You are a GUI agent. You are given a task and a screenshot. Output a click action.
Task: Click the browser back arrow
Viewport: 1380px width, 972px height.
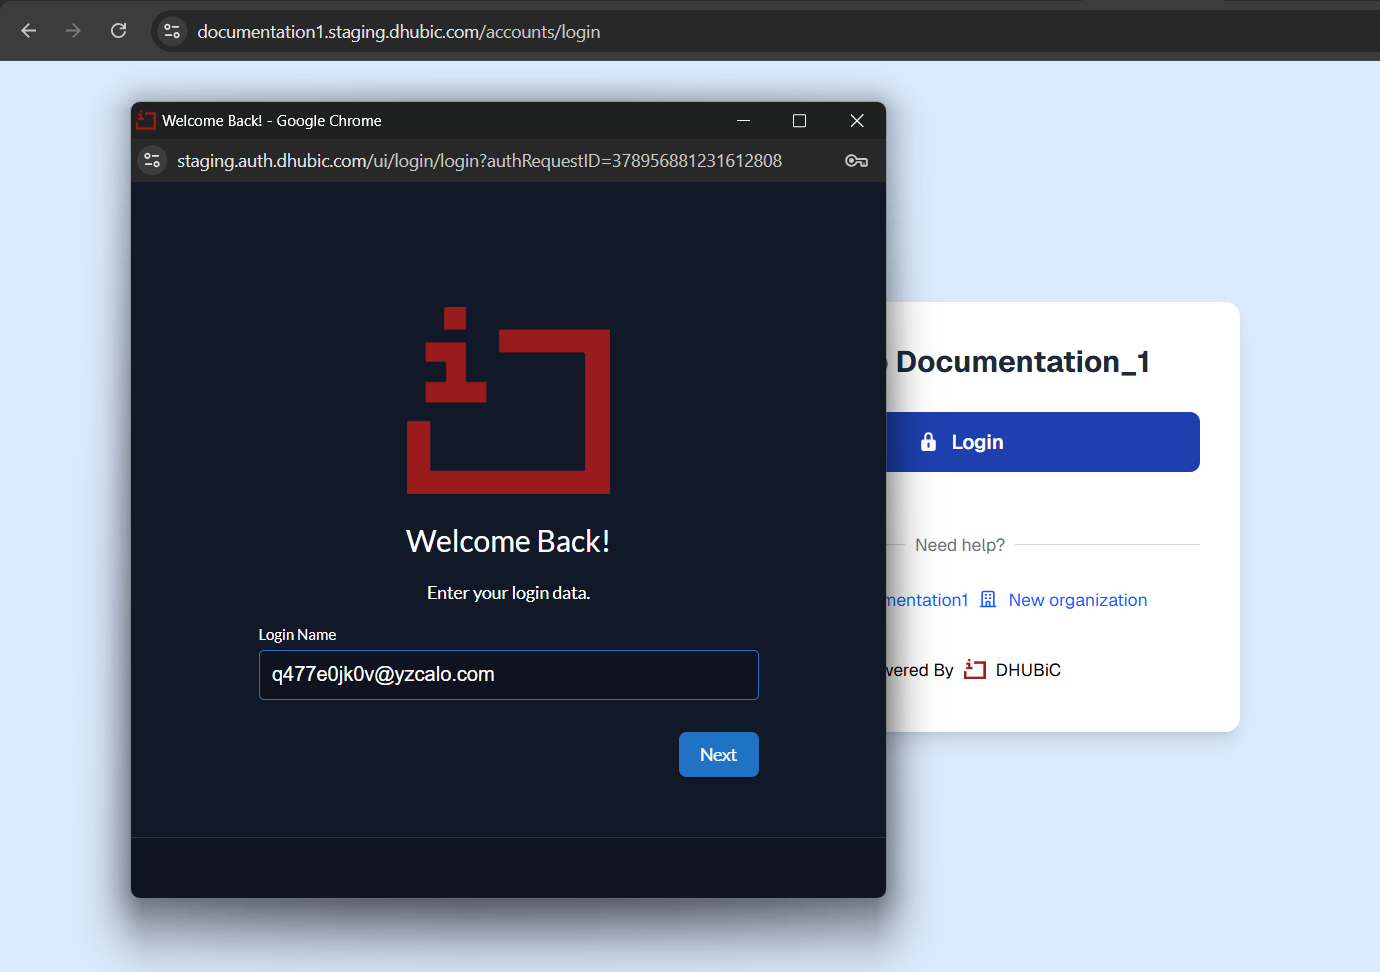tap(29, 31)
